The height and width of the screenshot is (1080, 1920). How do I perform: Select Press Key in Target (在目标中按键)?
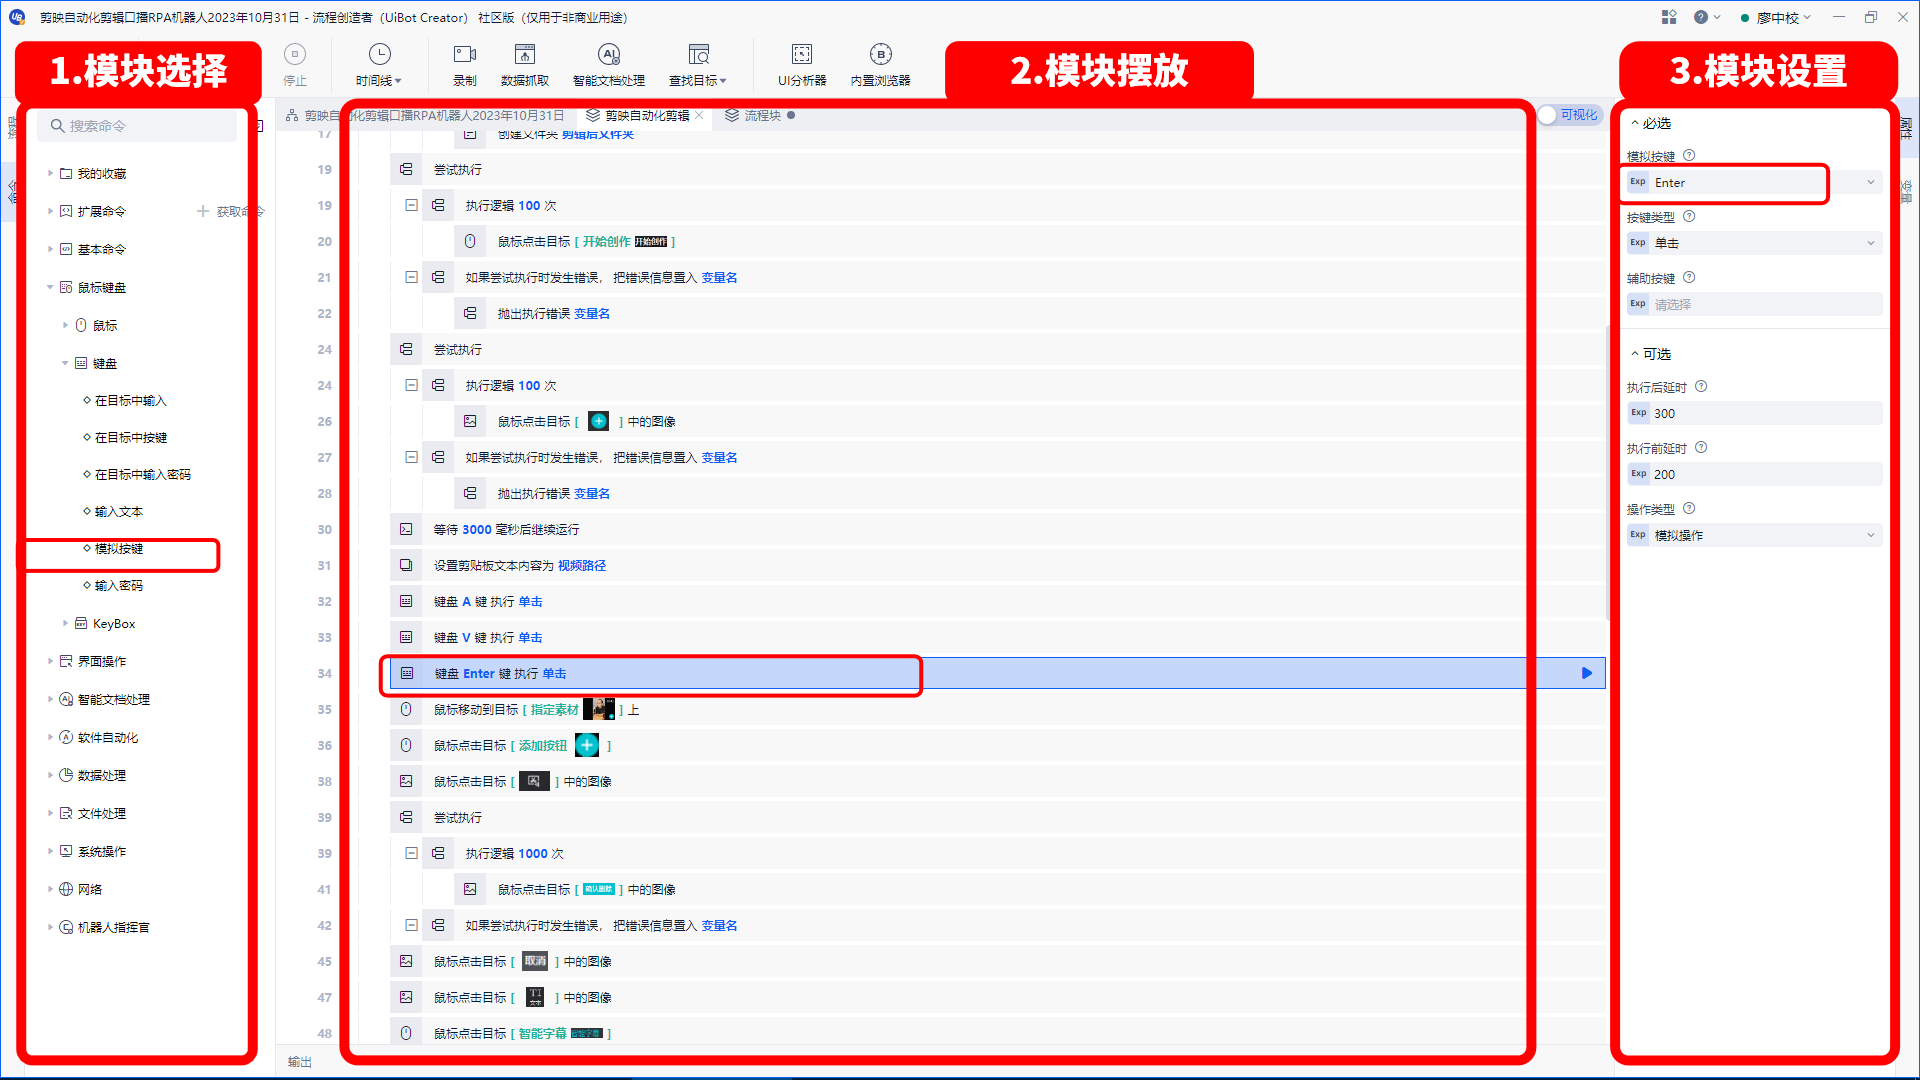coord(130,437)
